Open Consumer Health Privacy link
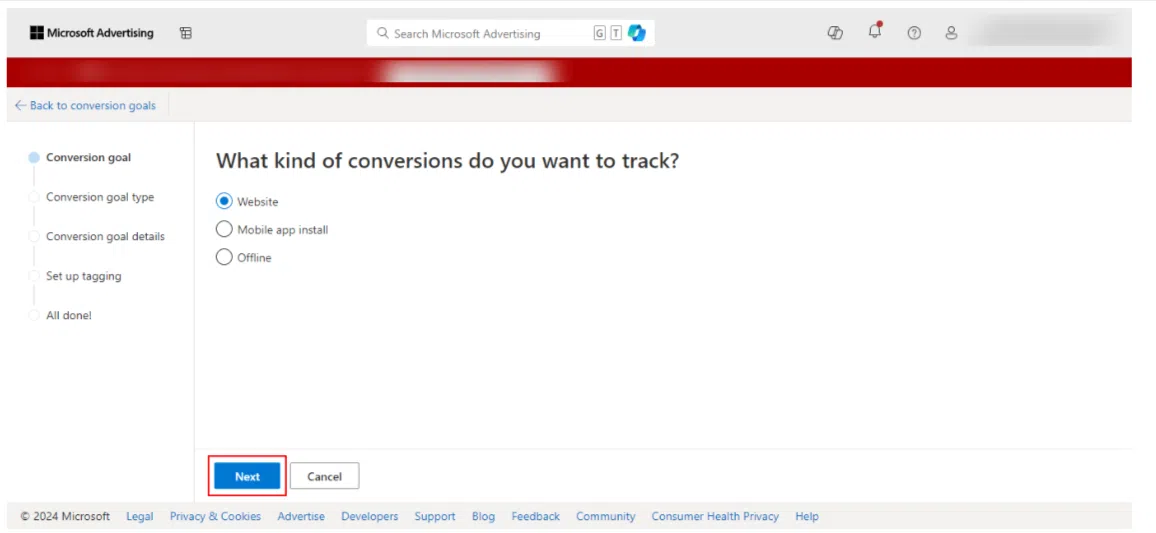 (x=715, y=516)
